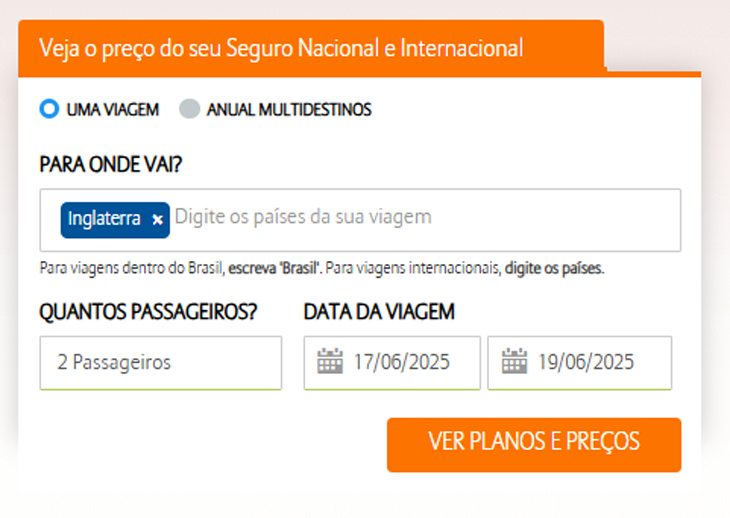Click the bold "escreva 'Brasil'" hint text
The image size is (730, 518).
coord(274,269)
